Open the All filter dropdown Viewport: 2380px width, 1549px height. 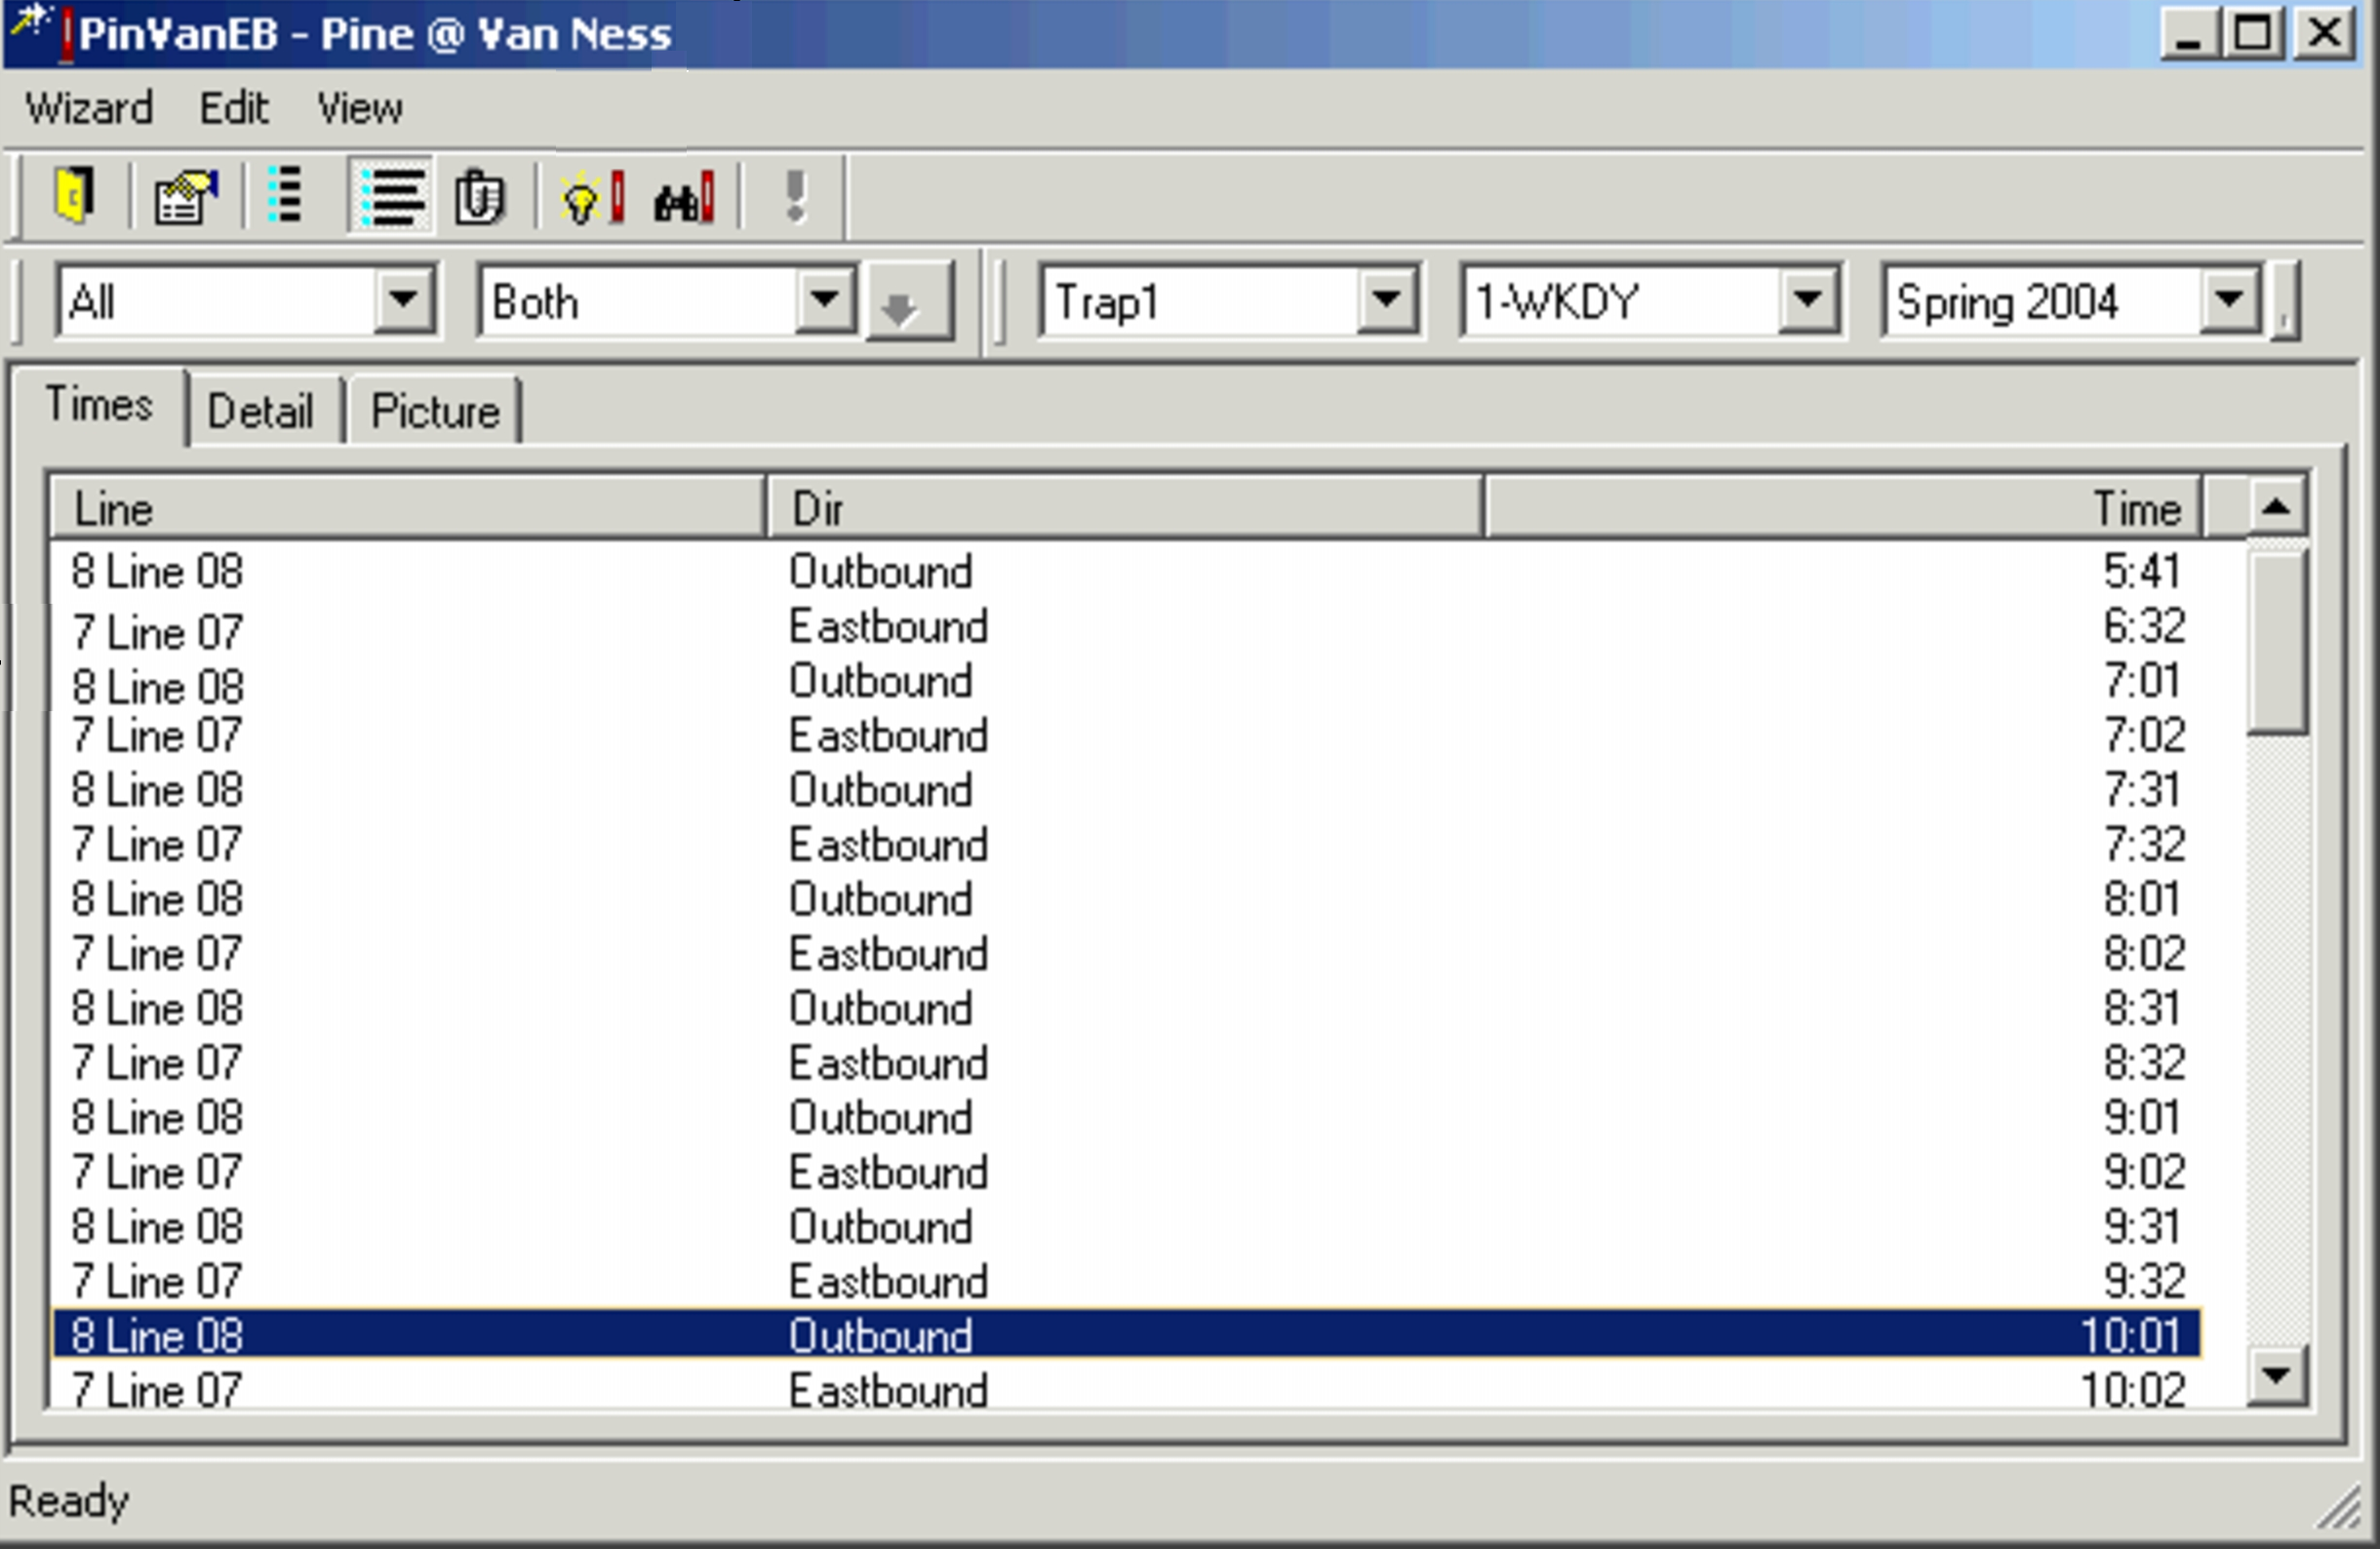click(404, 300)
